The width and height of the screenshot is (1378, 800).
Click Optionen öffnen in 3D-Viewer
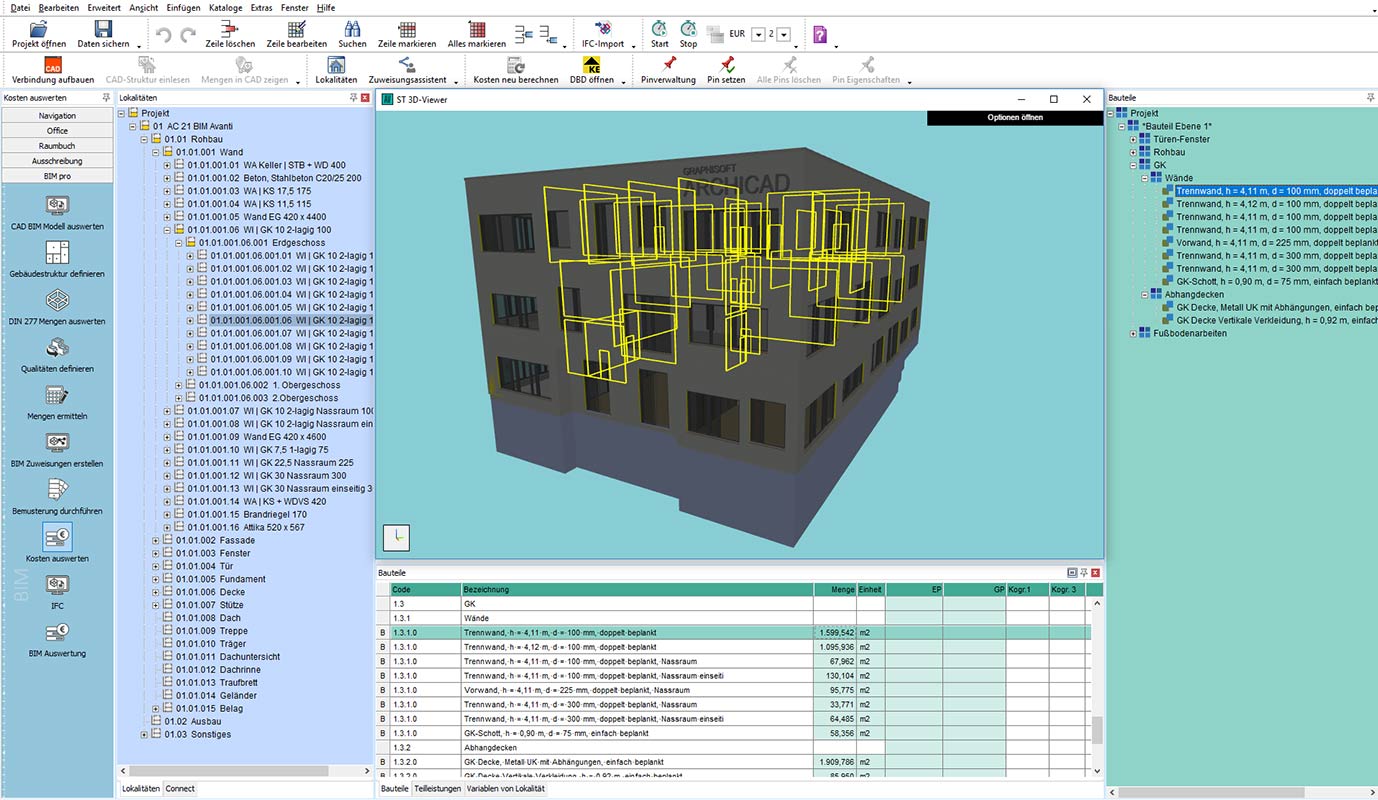[1015, 118]
